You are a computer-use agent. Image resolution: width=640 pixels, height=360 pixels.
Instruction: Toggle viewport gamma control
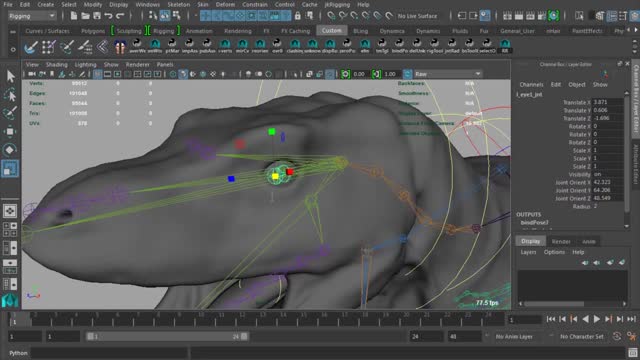[376, 74]
